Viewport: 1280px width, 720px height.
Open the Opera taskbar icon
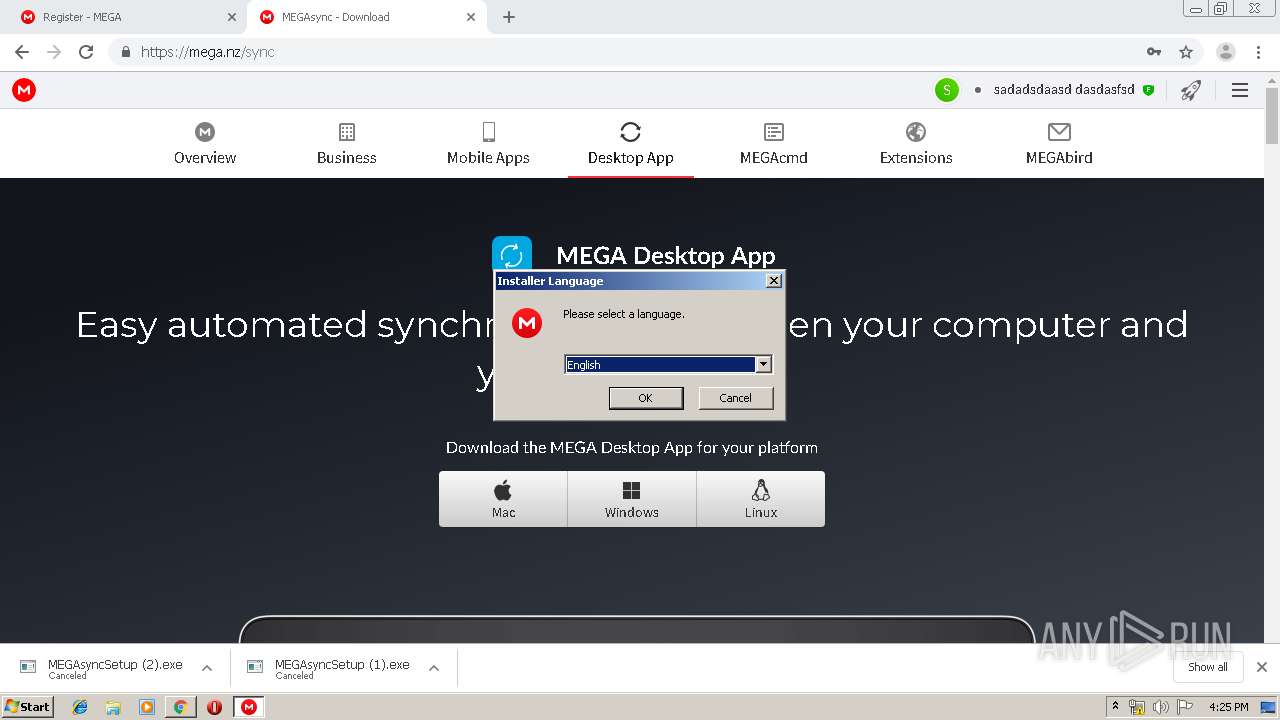[x=214, y=707]
